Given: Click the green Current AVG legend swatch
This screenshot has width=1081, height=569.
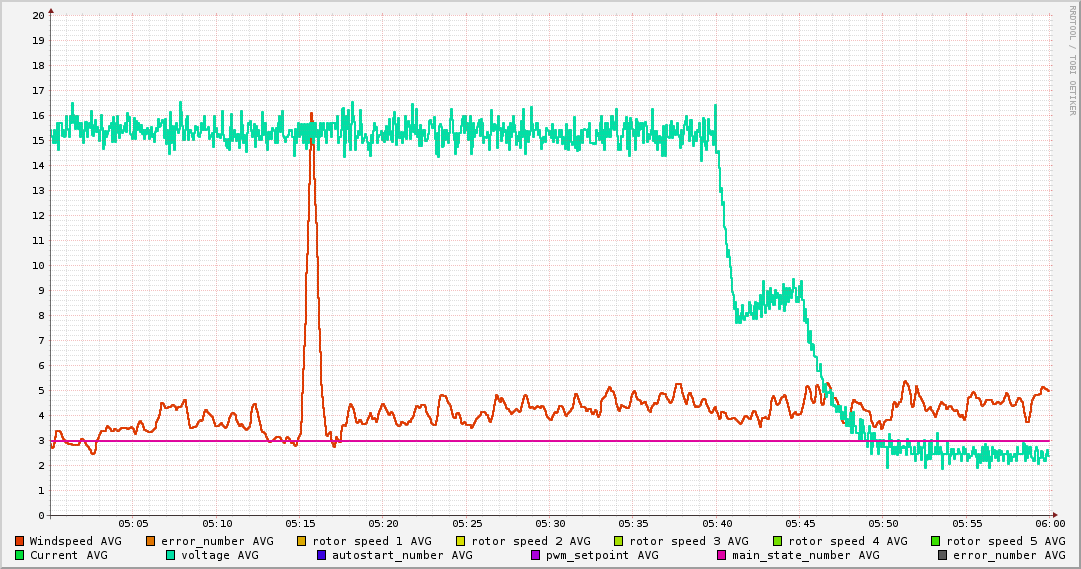Looking at the screenshot, I should (x=20, y=555).
